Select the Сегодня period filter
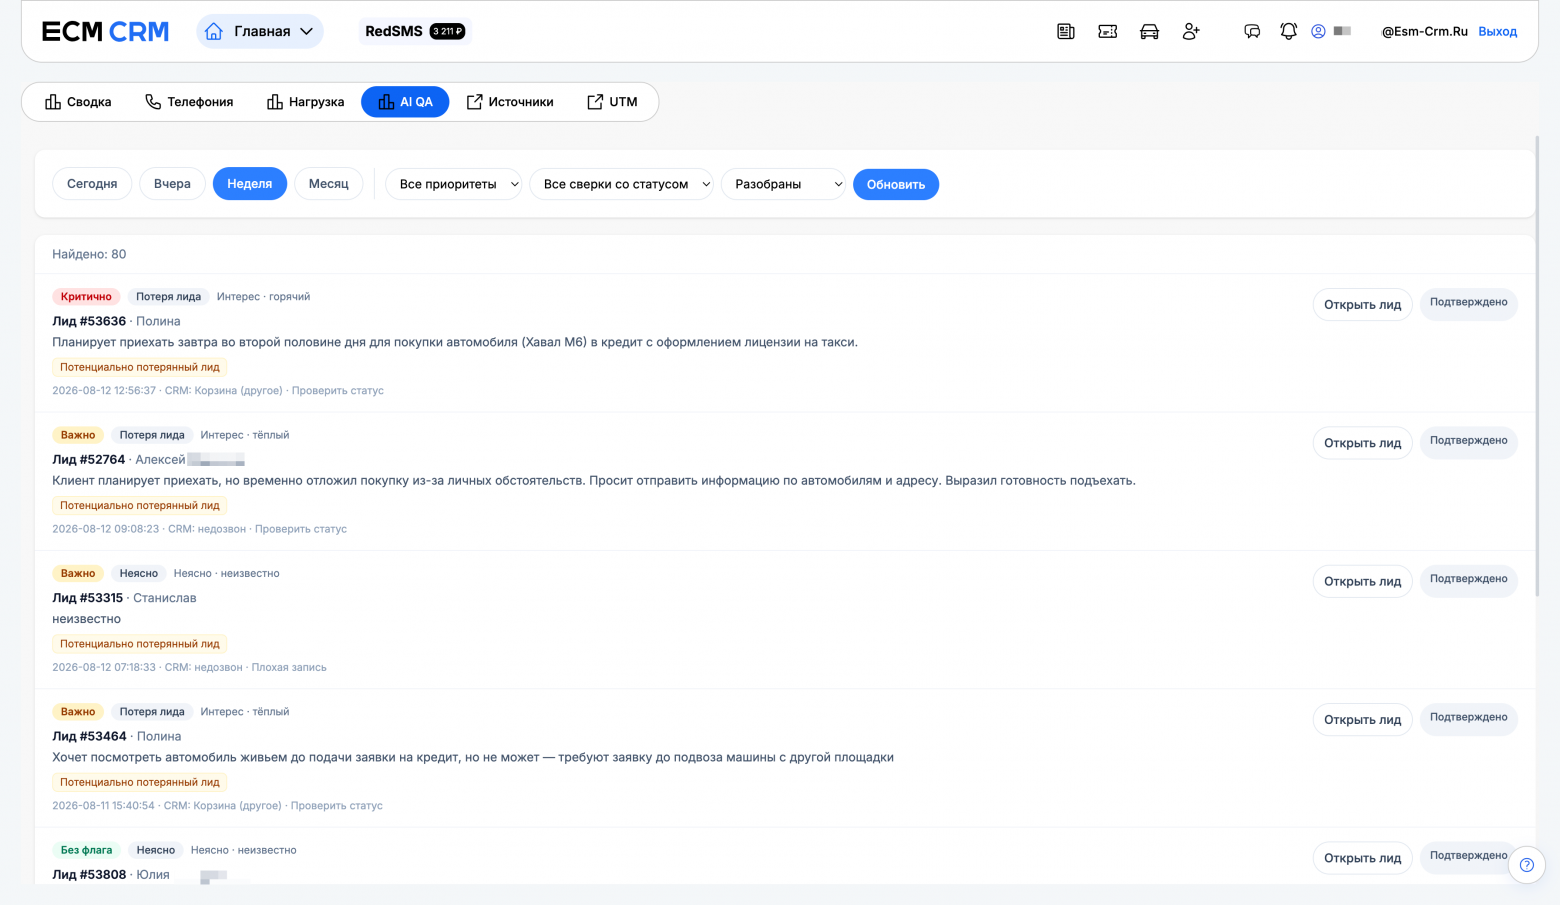Image resolution: width=1560 pixels, height=905 pixels. coord(92,184)
